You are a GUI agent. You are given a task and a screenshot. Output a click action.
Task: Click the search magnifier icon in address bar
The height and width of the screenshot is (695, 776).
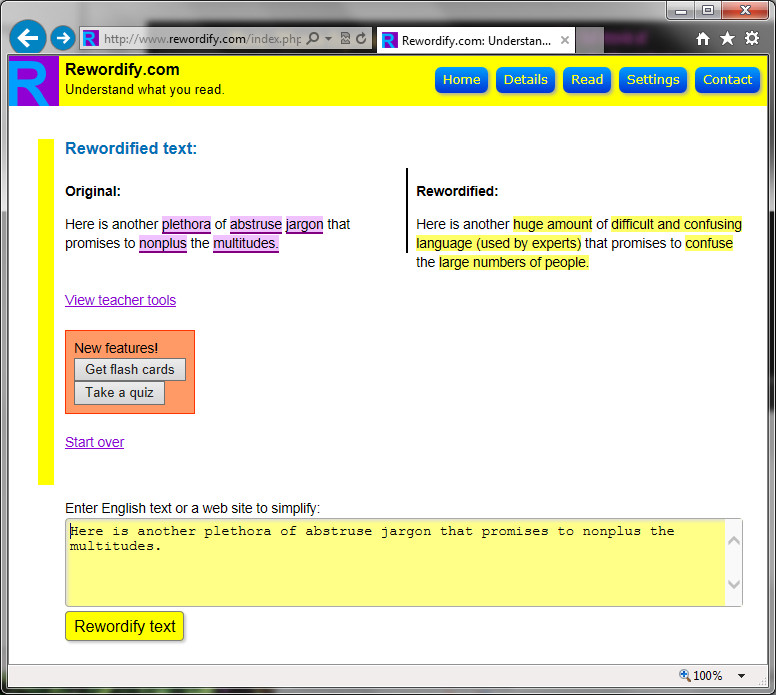point(313,39)
